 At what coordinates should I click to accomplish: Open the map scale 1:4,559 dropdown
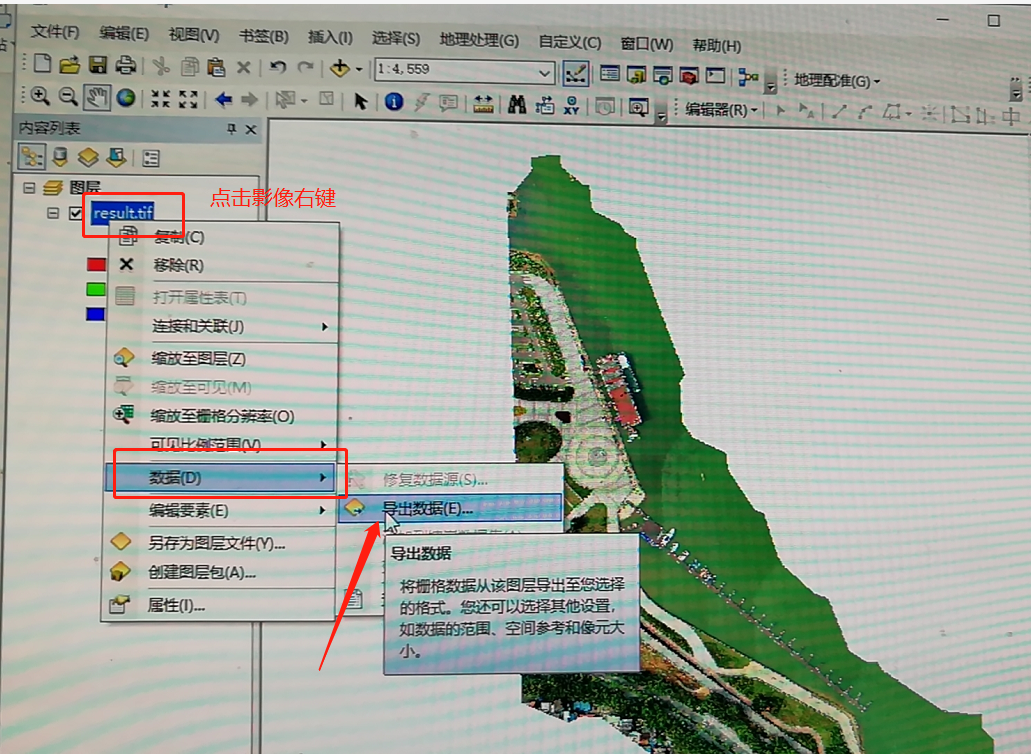tap(544, 72)
